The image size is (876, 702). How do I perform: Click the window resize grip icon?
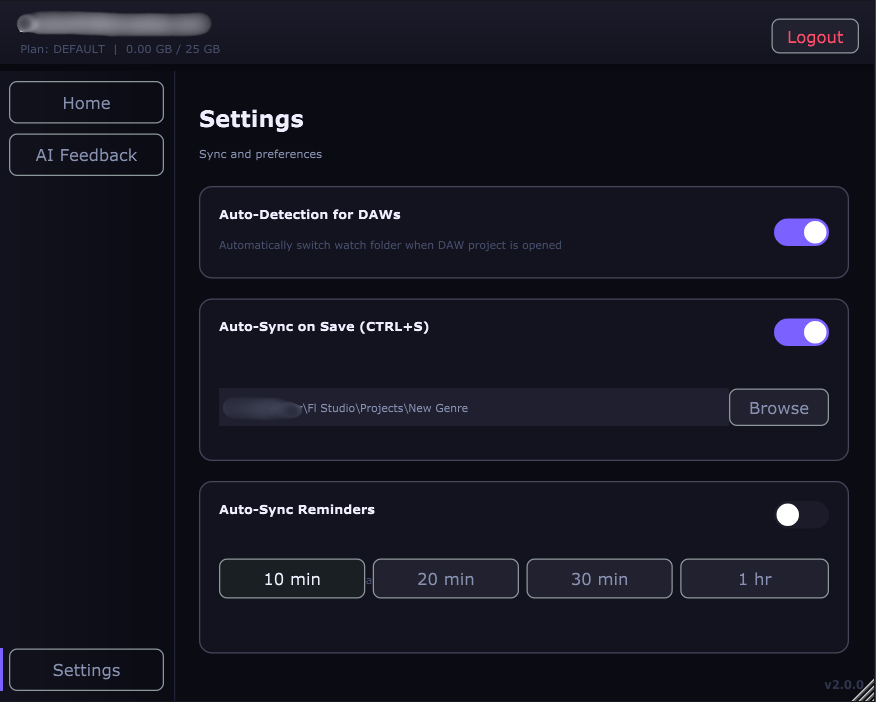point(864,691)
